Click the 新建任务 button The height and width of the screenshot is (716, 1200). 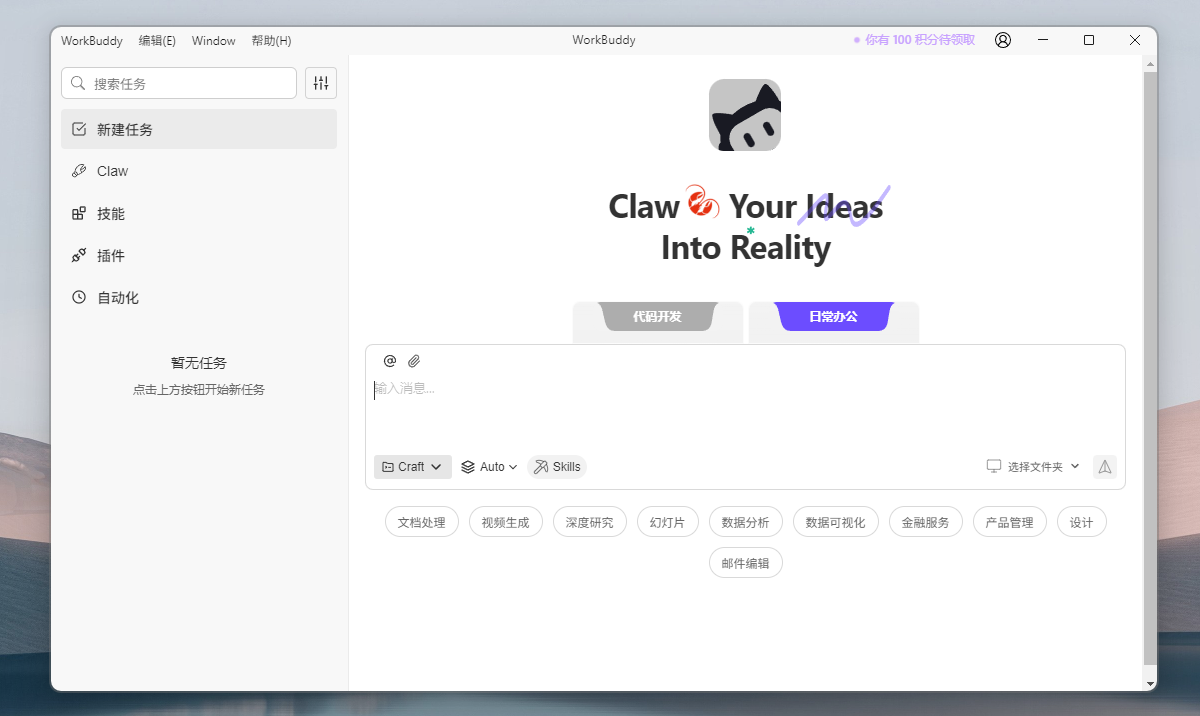pyautogui.click(x=199, y=129)
